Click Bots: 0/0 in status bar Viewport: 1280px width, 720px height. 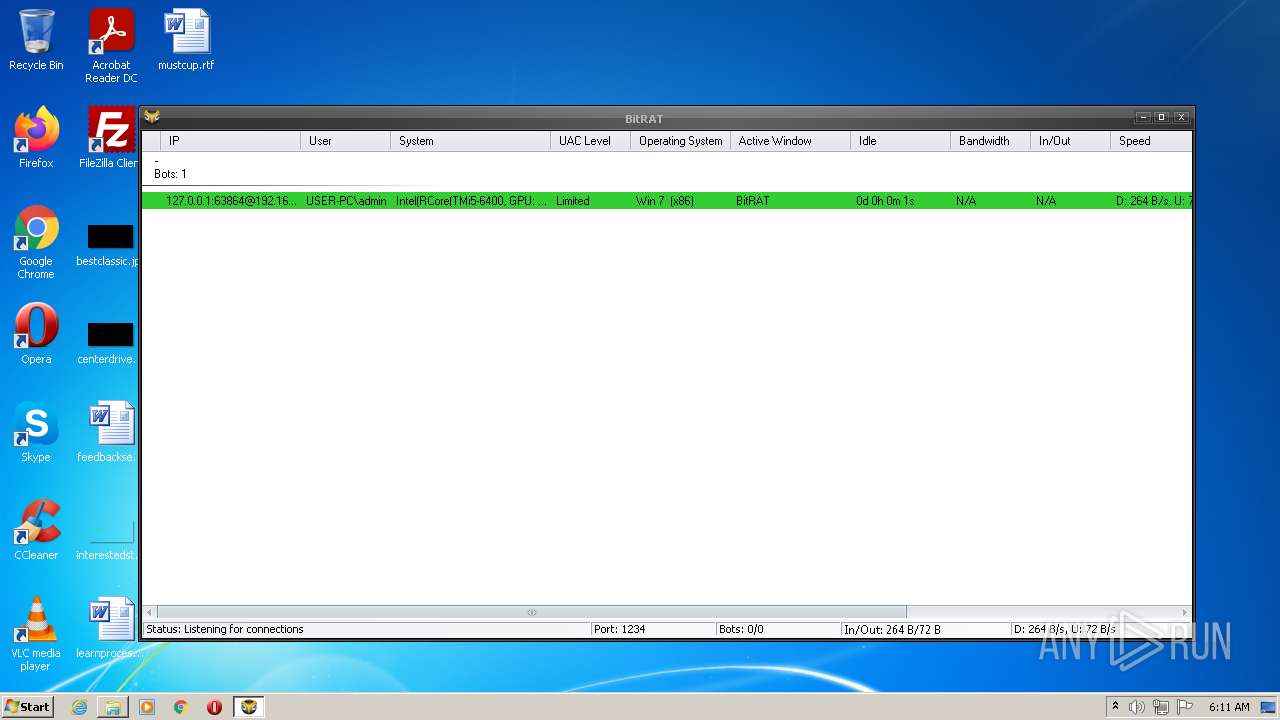coord(741,629)
